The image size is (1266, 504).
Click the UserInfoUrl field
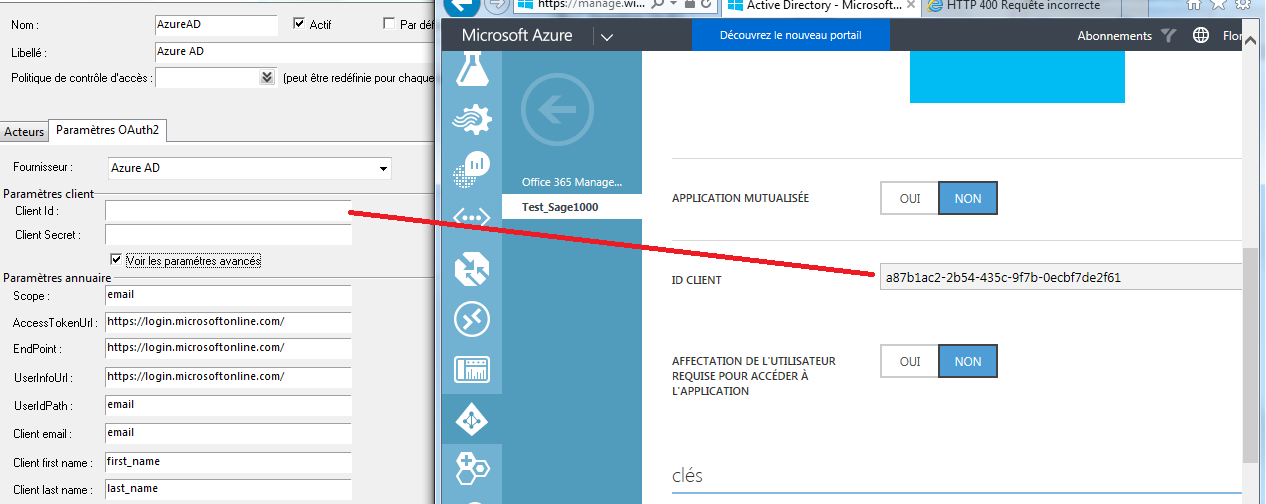point(228,378)
